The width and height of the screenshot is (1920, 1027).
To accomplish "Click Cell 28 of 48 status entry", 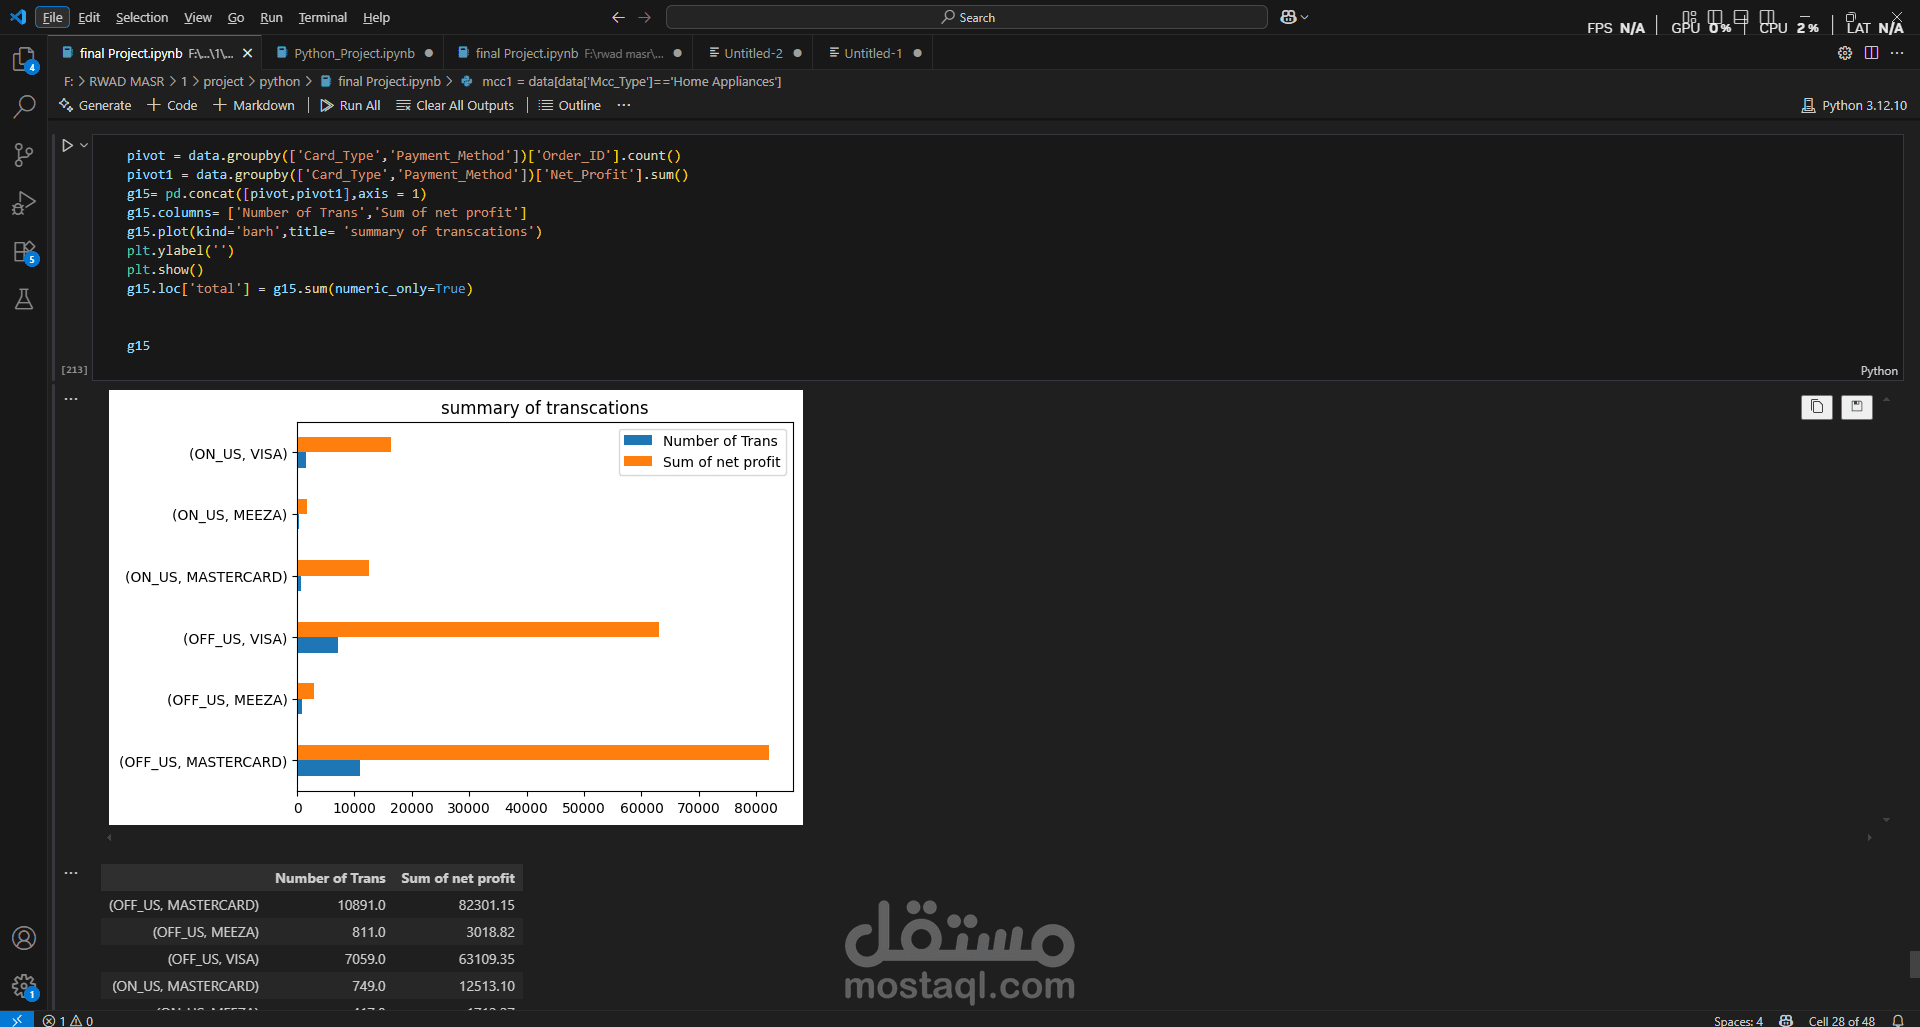I will pyautogui.click(x=1841, y=1020).
